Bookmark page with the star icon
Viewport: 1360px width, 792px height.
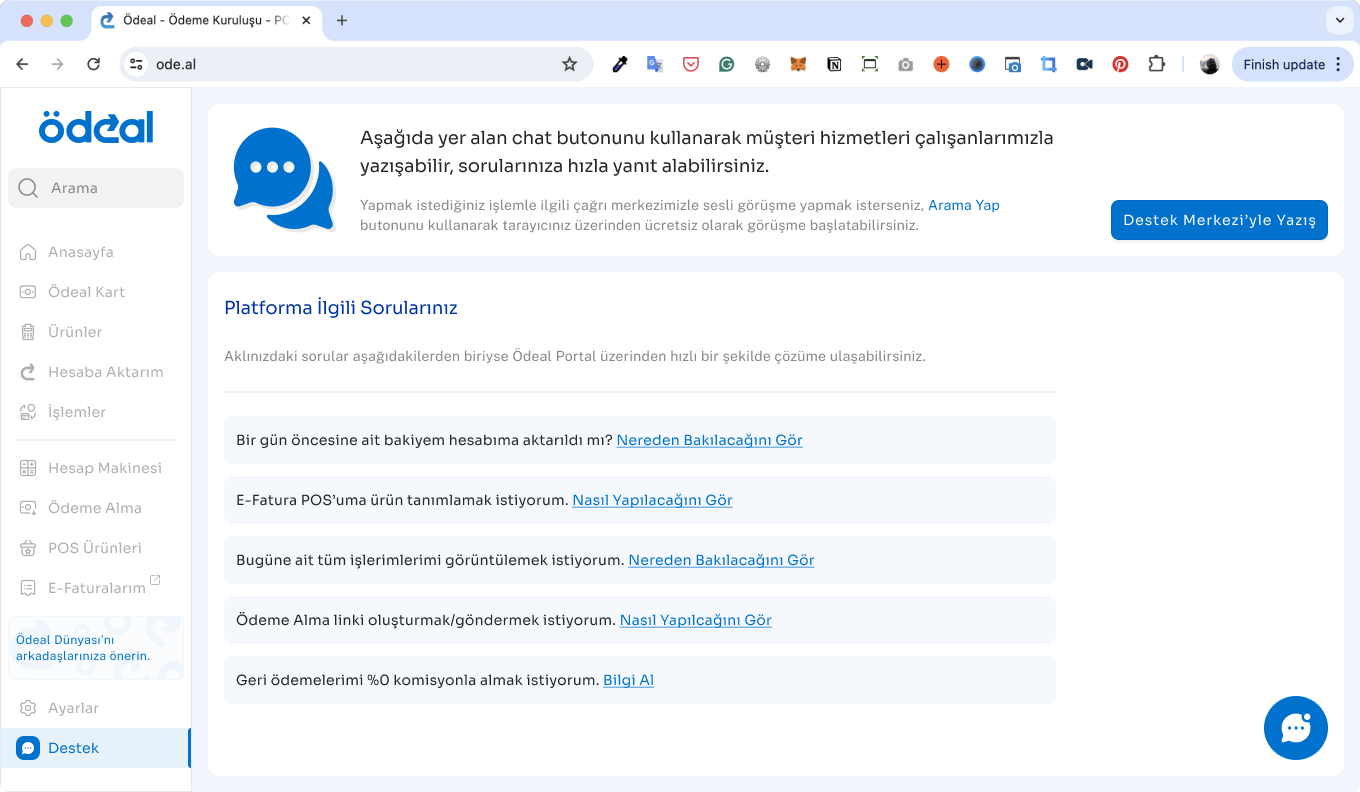[x=569, y=64]
